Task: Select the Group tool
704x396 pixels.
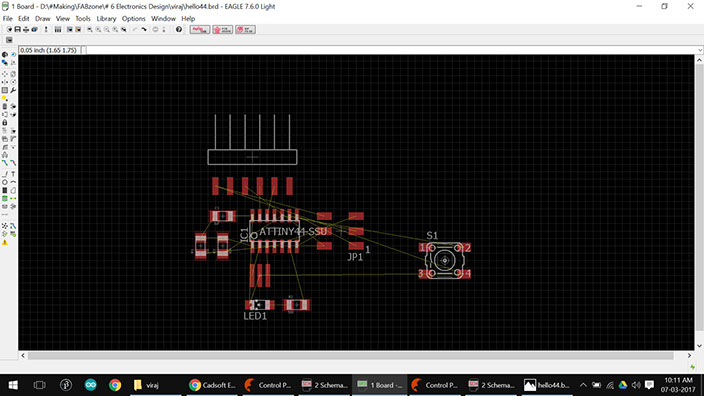Action: [5, 90]
